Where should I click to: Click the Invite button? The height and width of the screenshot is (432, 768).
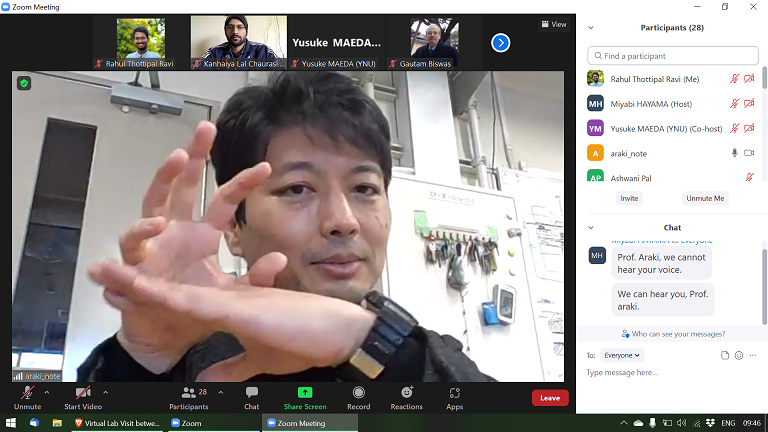point(629,198)
